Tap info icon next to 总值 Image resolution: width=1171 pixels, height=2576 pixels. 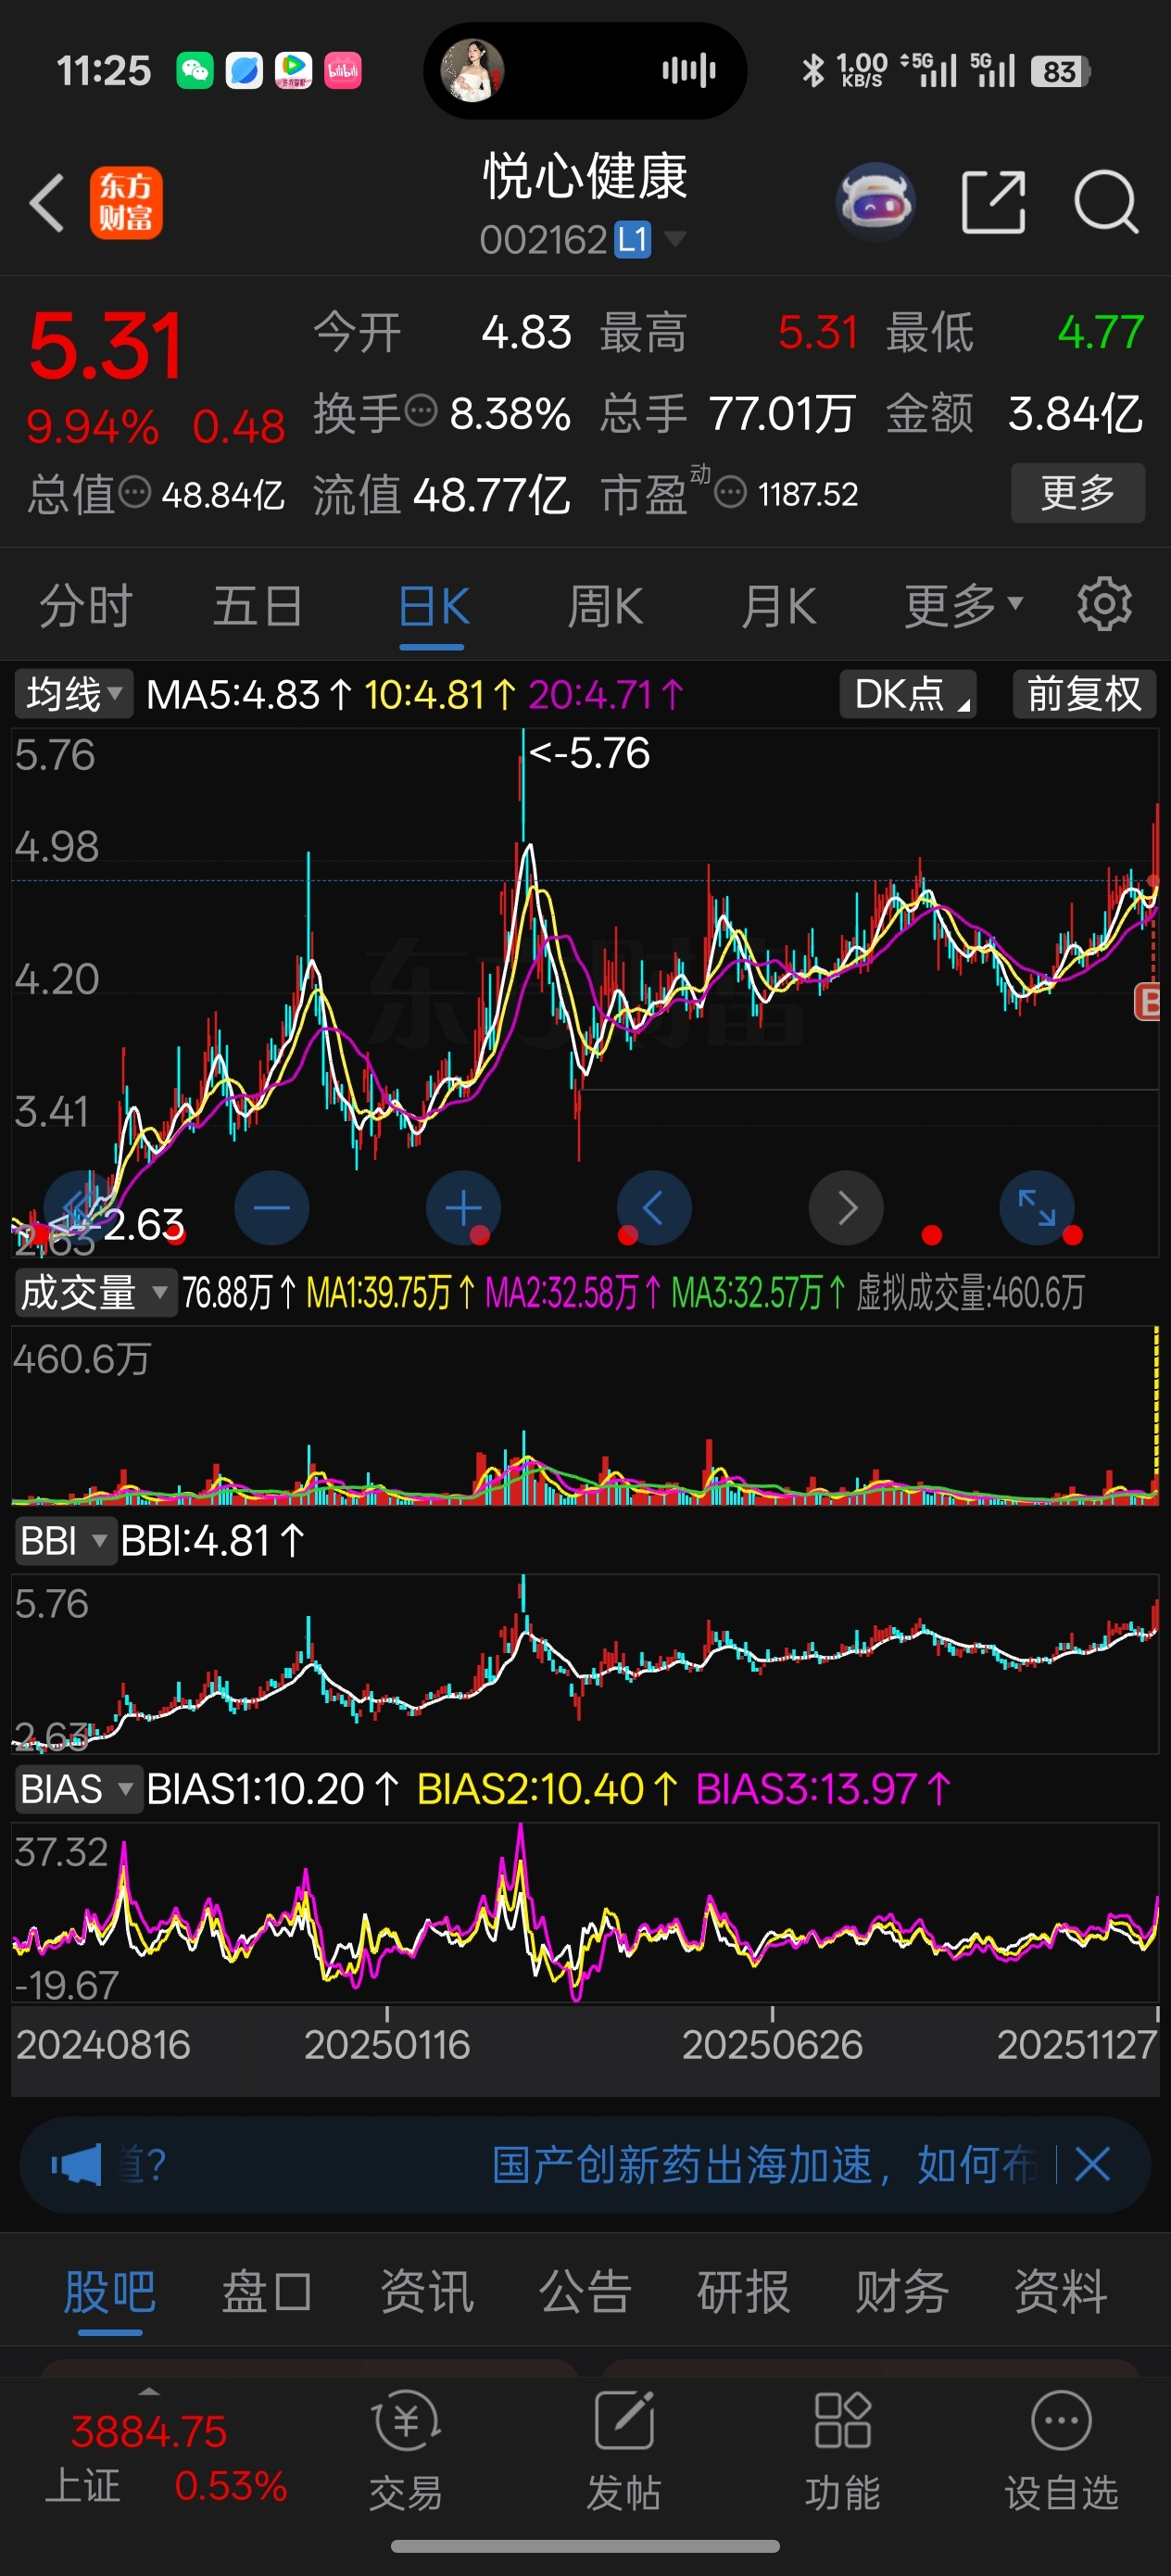click(x=134, y=491)
